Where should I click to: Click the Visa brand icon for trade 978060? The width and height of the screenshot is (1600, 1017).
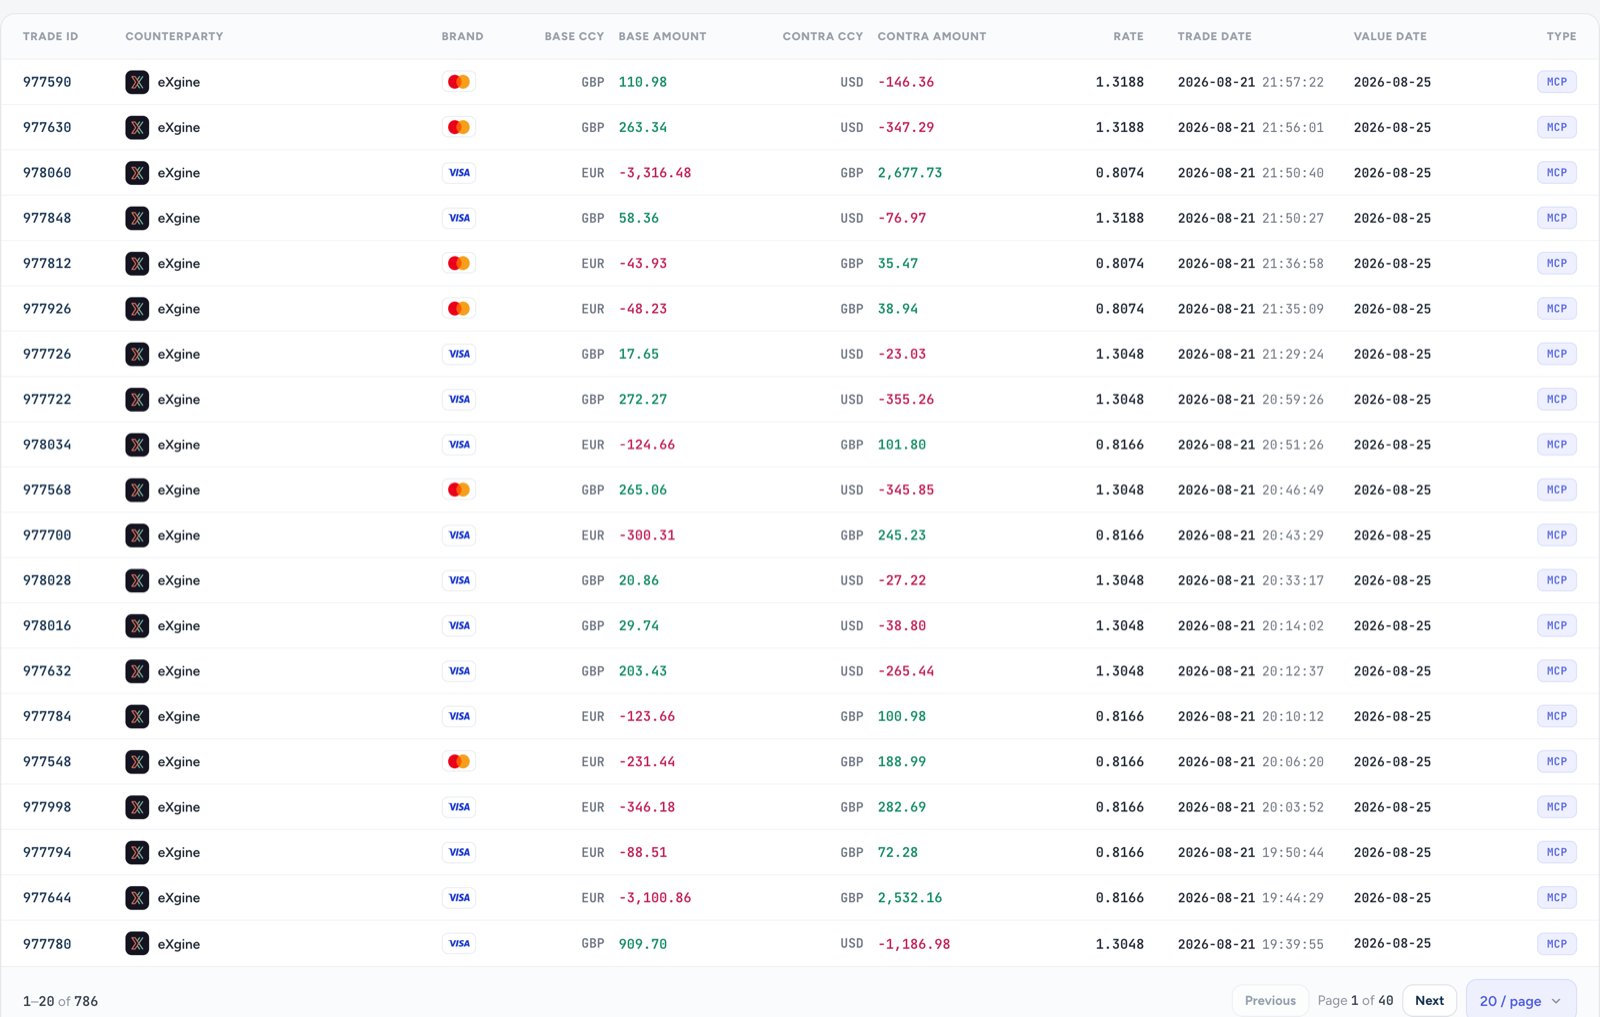459,173
